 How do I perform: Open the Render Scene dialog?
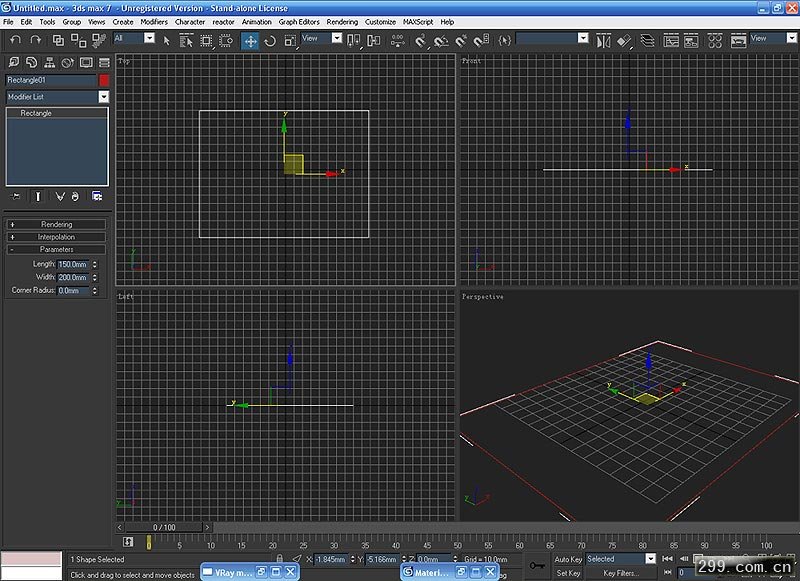tap(738, 41)
